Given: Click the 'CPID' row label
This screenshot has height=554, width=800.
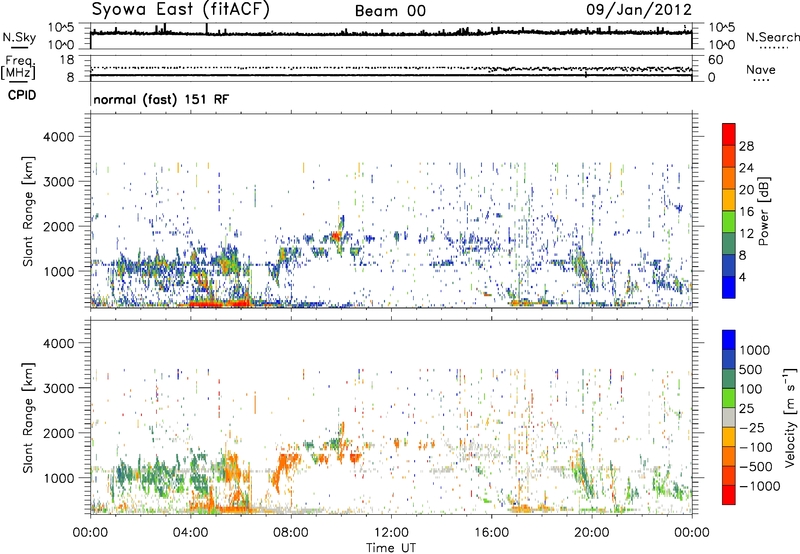Looking at the screenshot, I should pos(22,95).
